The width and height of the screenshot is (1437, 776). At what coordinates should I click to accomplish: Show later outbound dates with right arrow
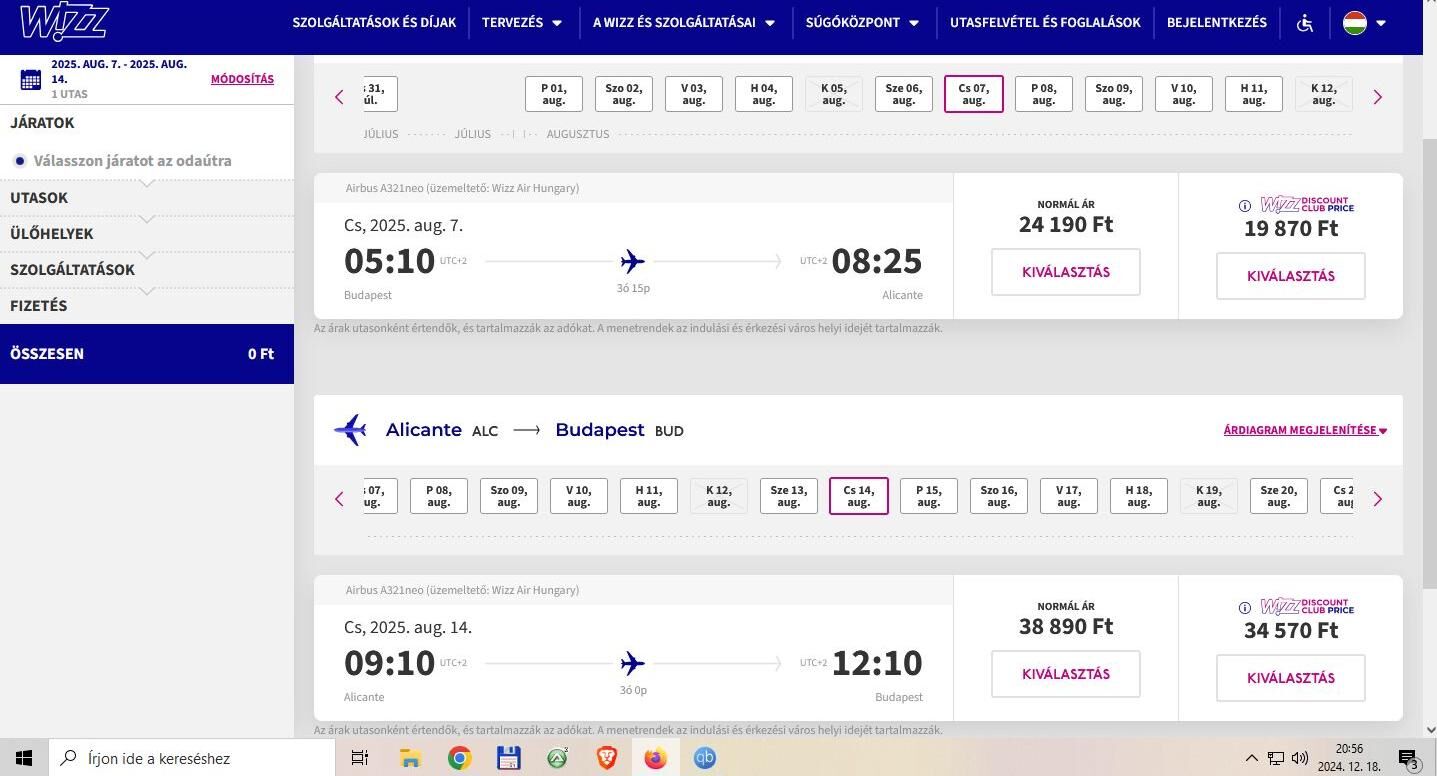pyautogui.click(x=1378, y=97)
